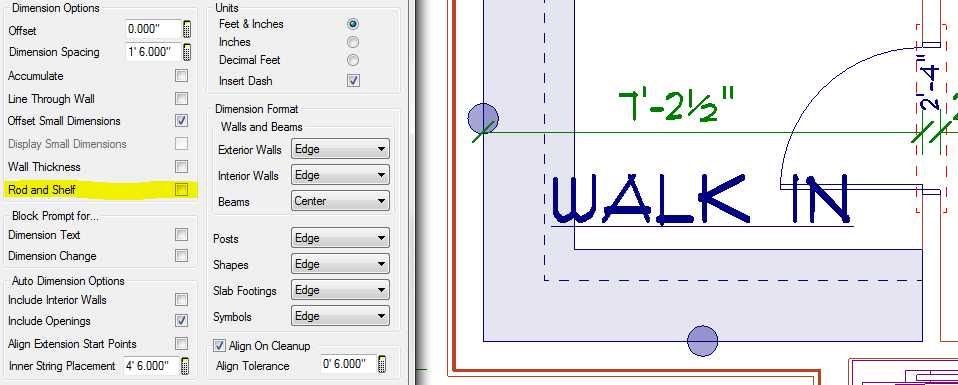Open the Beams dropdown set to Center

340,200
